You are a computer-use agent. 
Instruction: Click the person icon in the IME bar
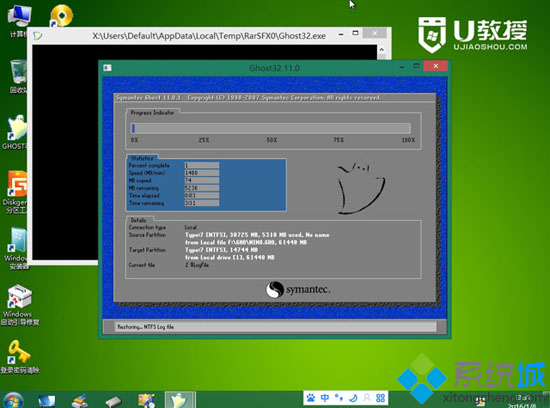tap(367, 398)
